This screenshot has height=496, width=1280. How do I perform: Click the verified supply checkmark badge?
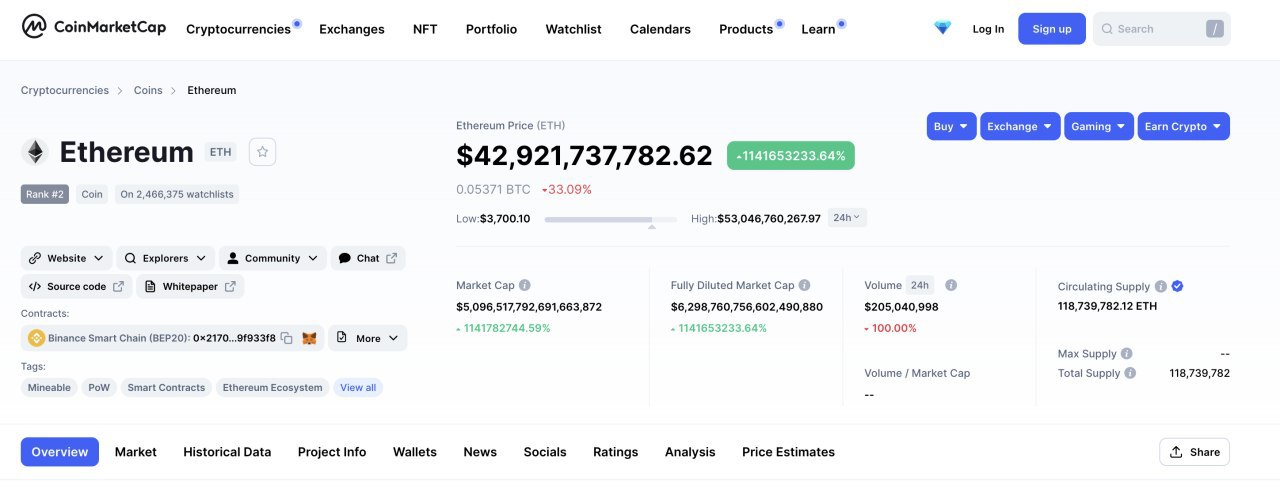(x=1177, y=286)
